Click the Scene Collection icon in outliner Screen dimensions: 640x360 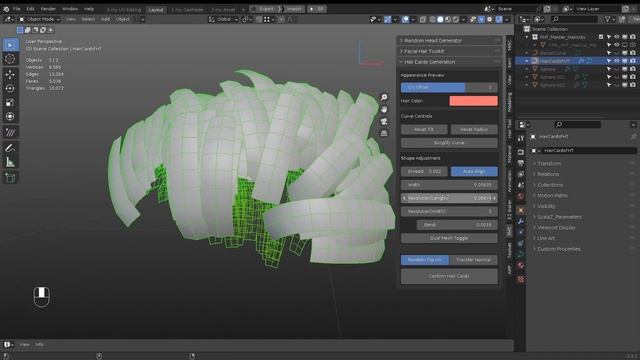point(527,29)
